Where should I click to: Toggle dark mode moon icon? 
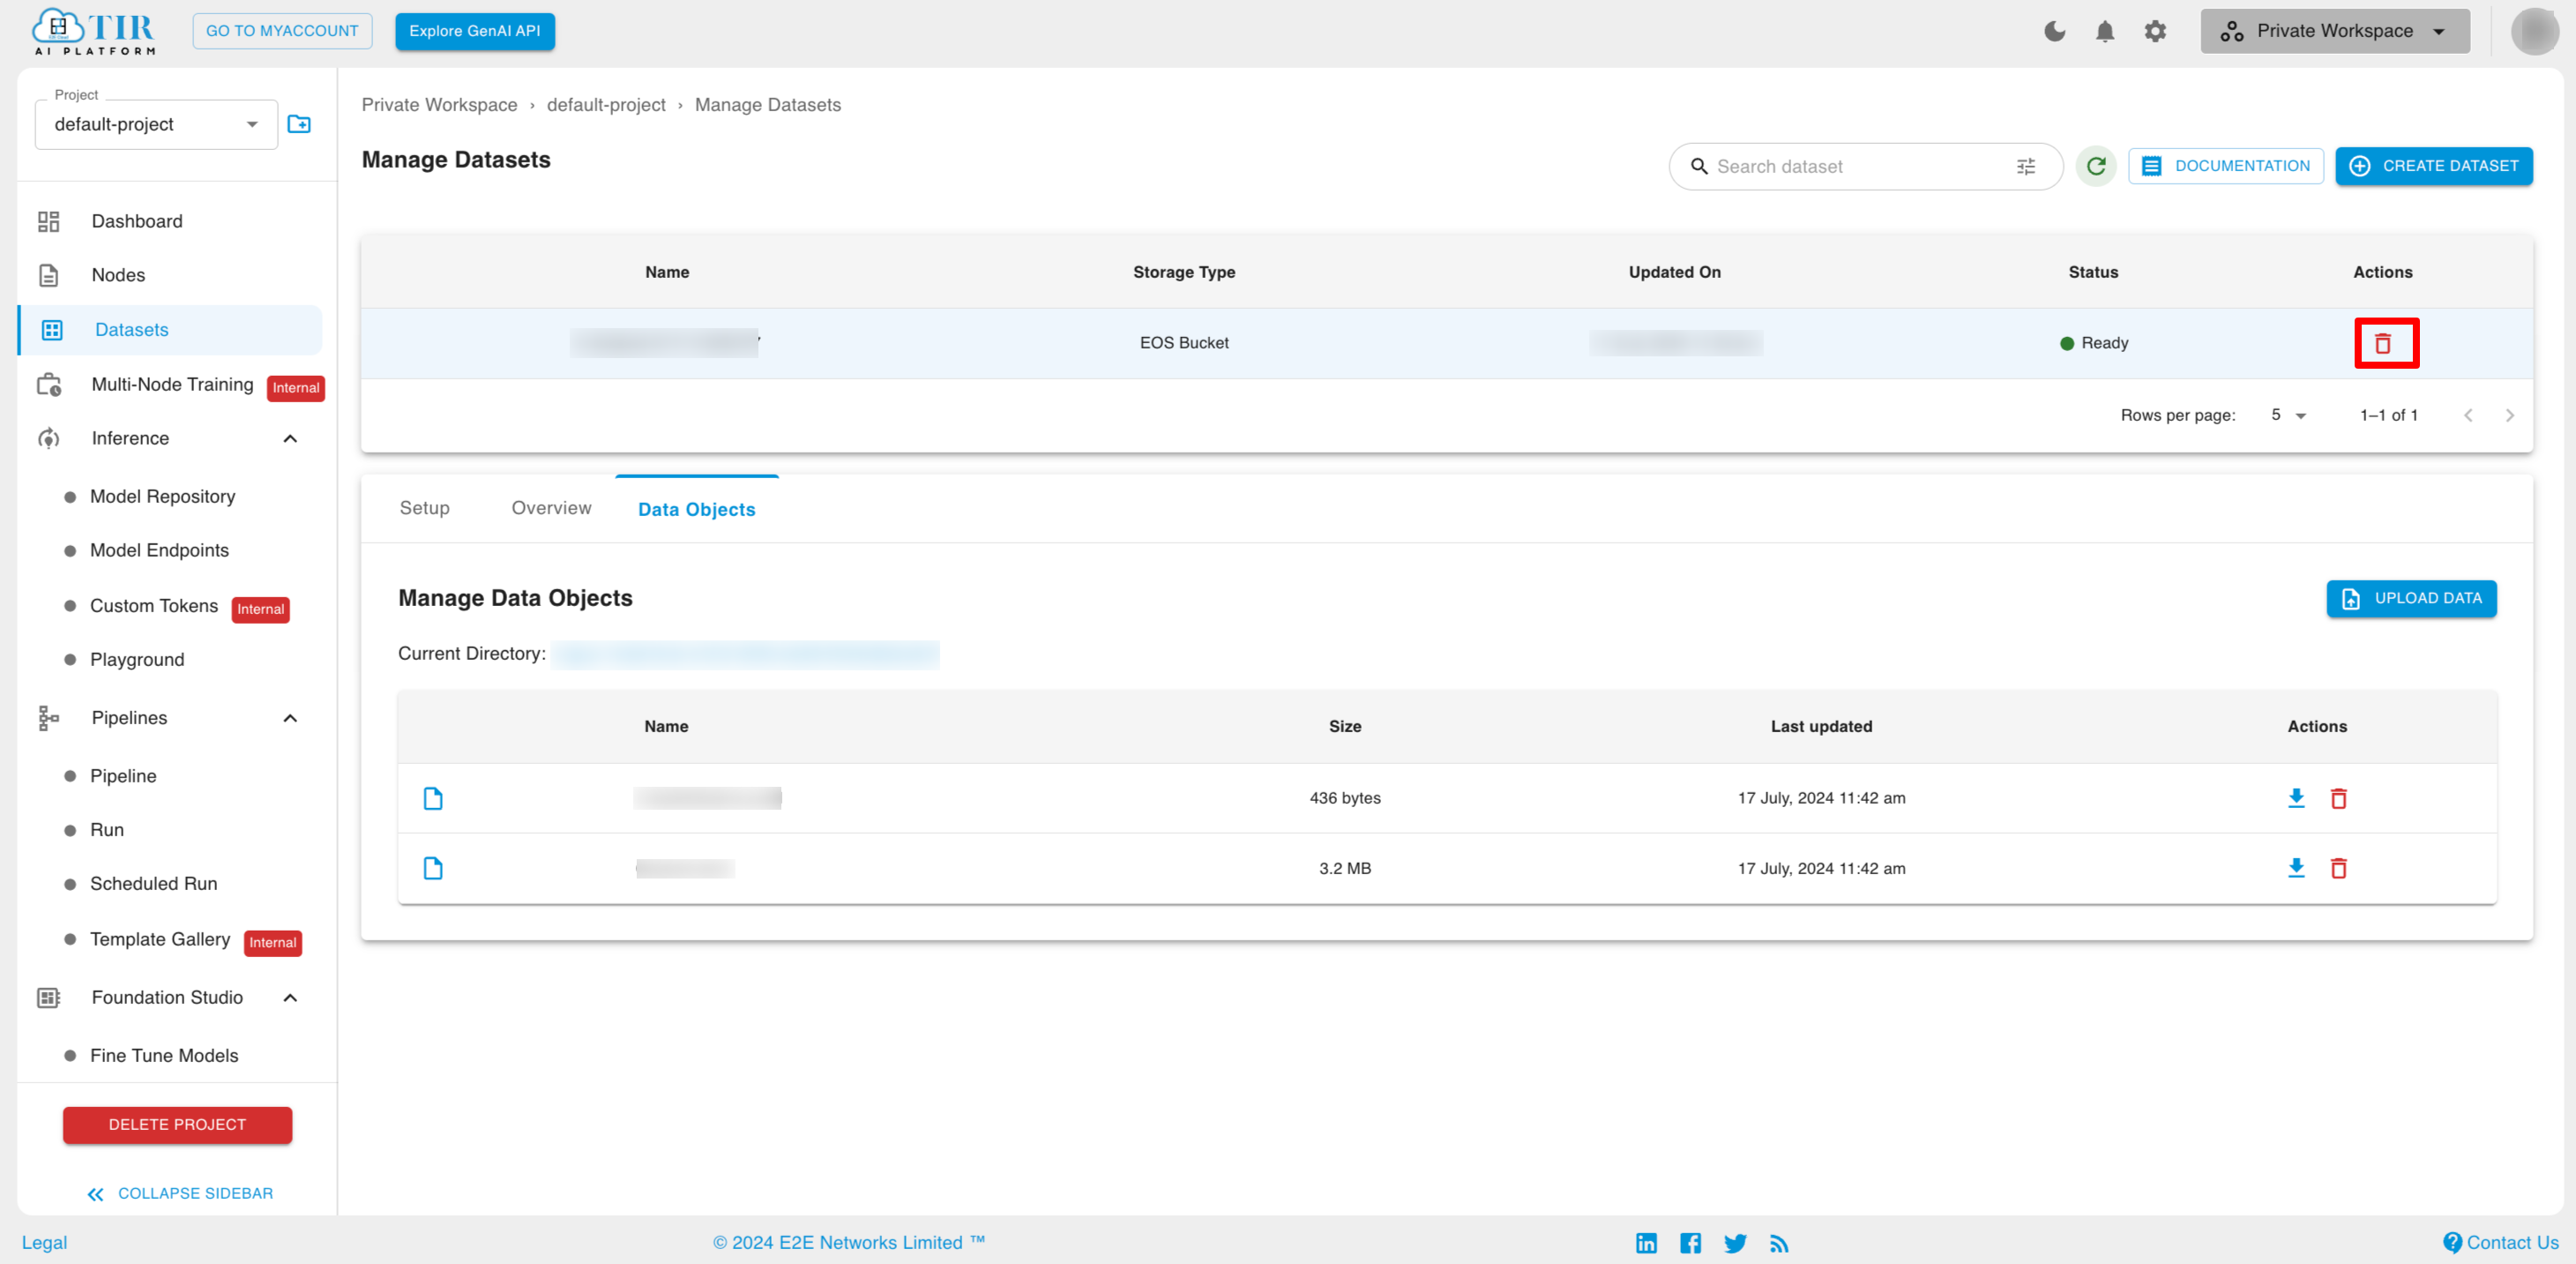[2054, 31]
